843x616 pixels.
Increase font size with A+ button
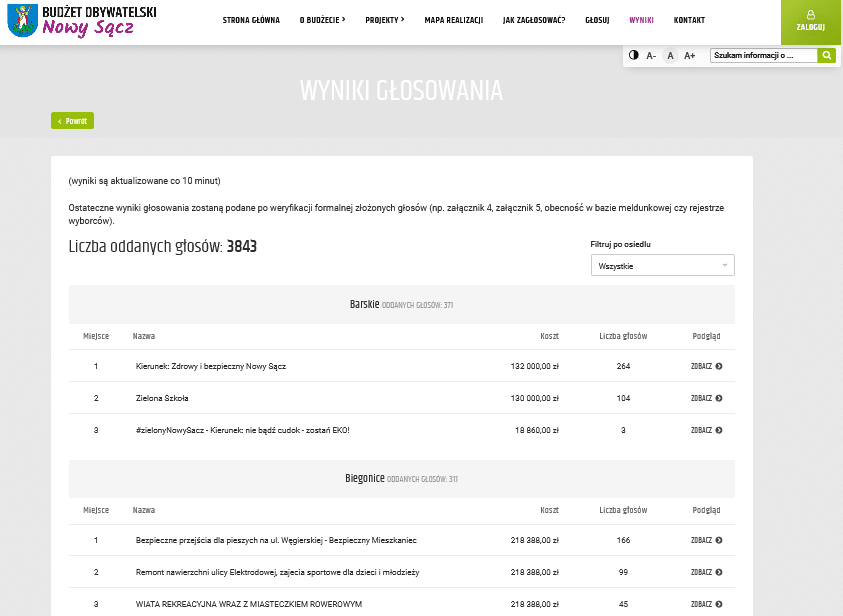point(689,56)
